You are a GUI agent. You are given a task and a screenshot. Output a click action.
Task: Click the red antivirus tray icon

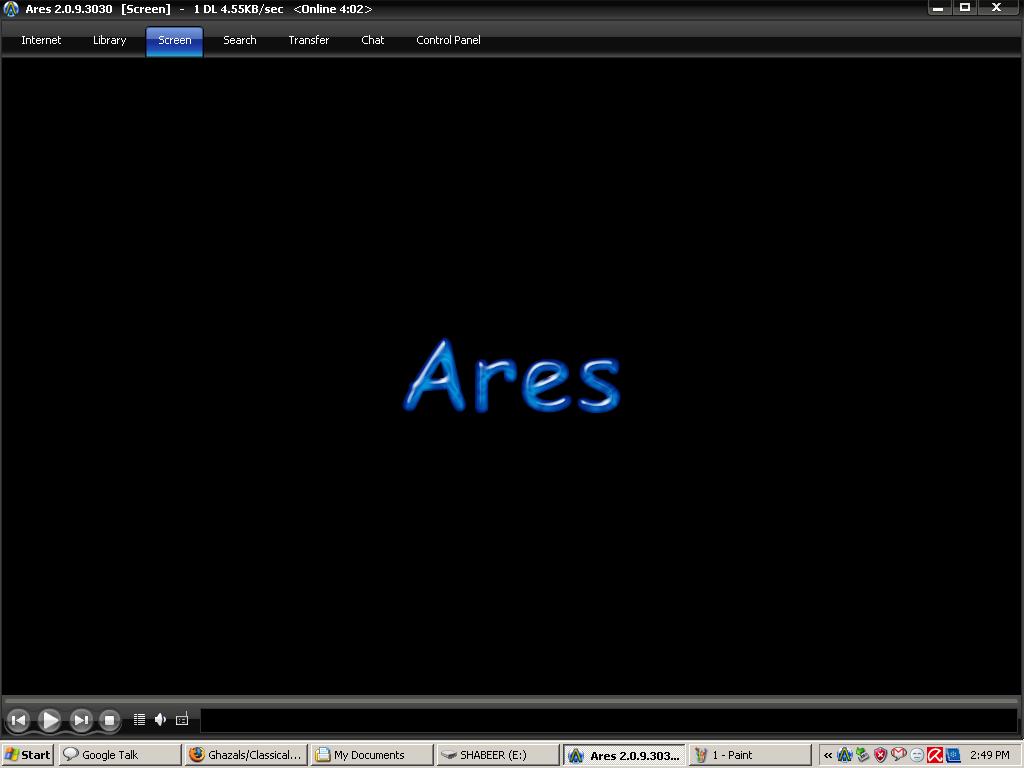click(935, 756)
